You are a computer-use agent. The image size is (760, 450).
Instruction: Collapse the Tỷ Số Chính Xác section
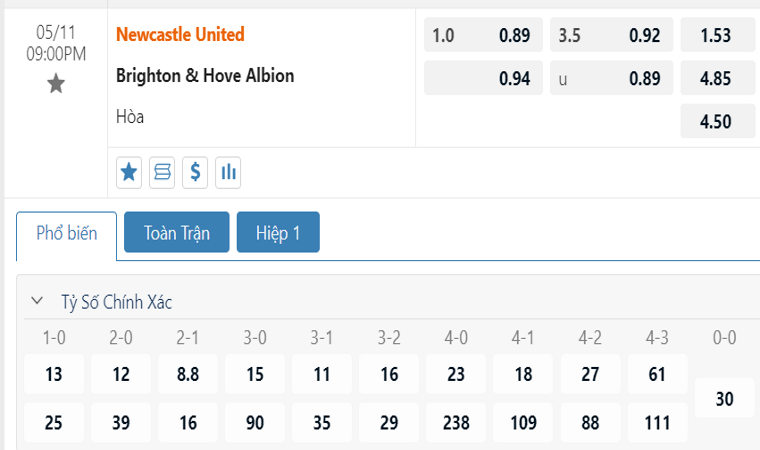tap(38, 301)
